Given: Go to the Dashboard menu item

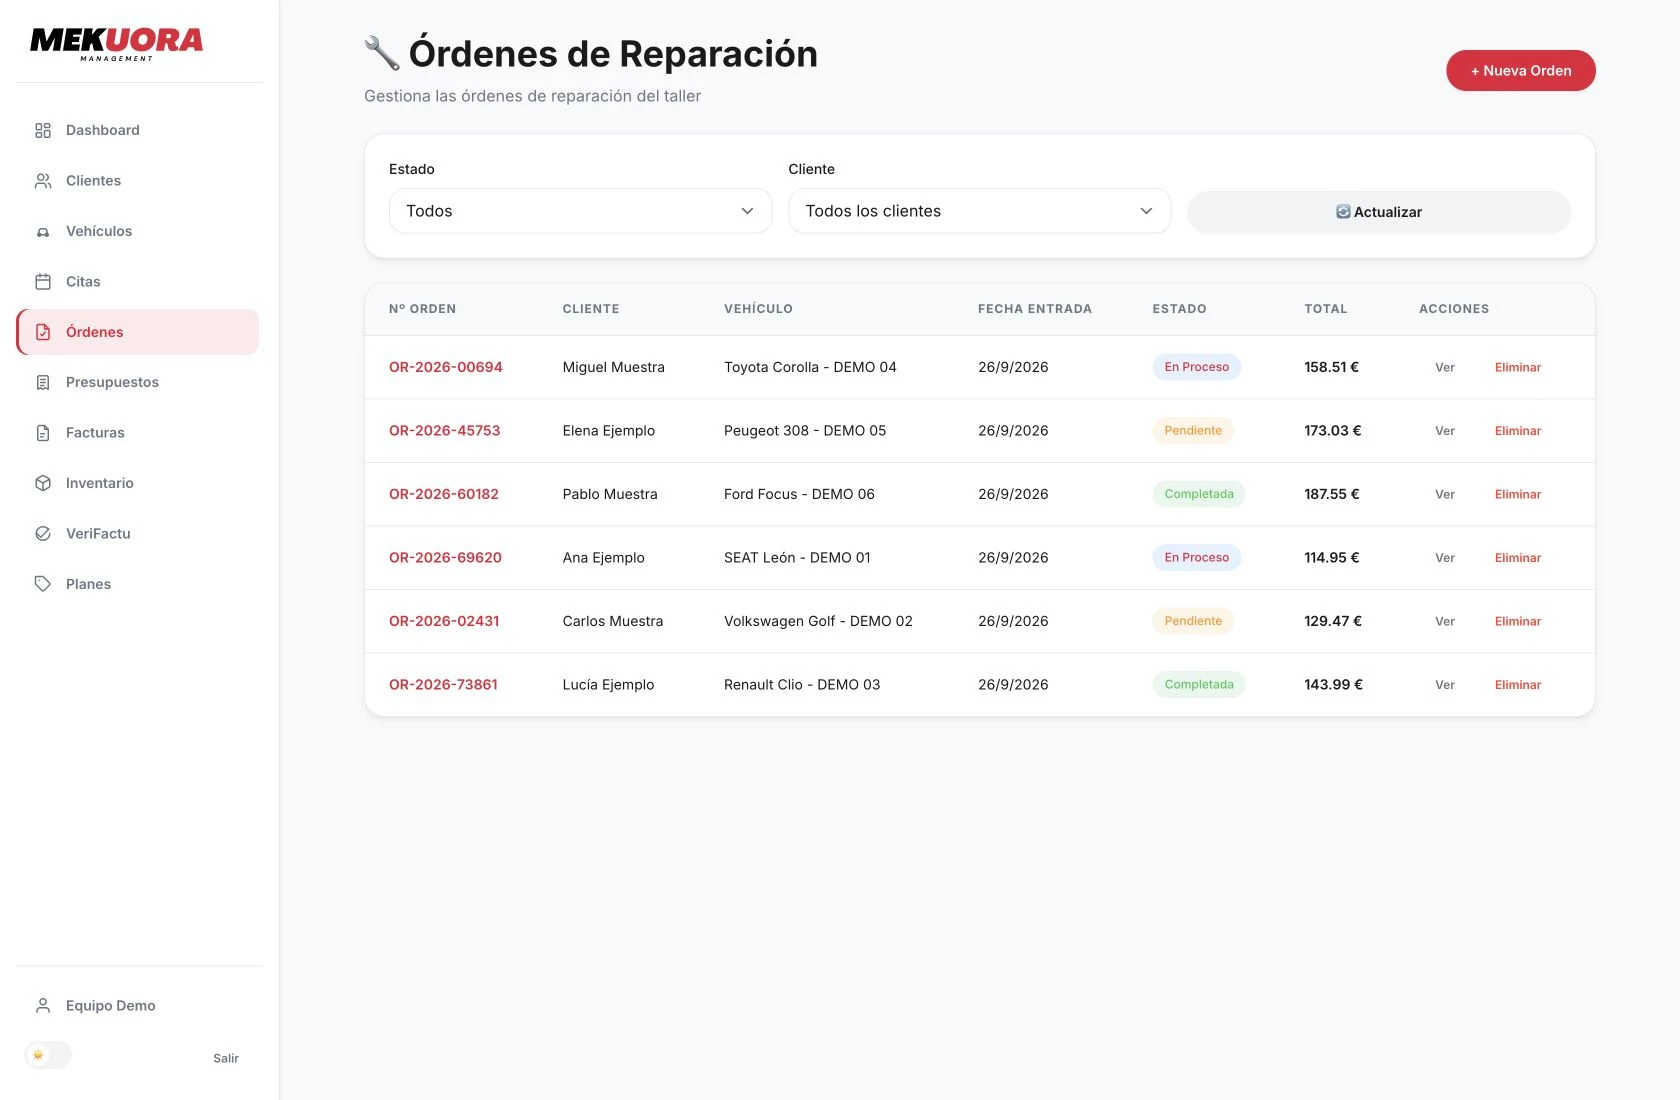Looking at the screenshot, I should tap(138, 130).
